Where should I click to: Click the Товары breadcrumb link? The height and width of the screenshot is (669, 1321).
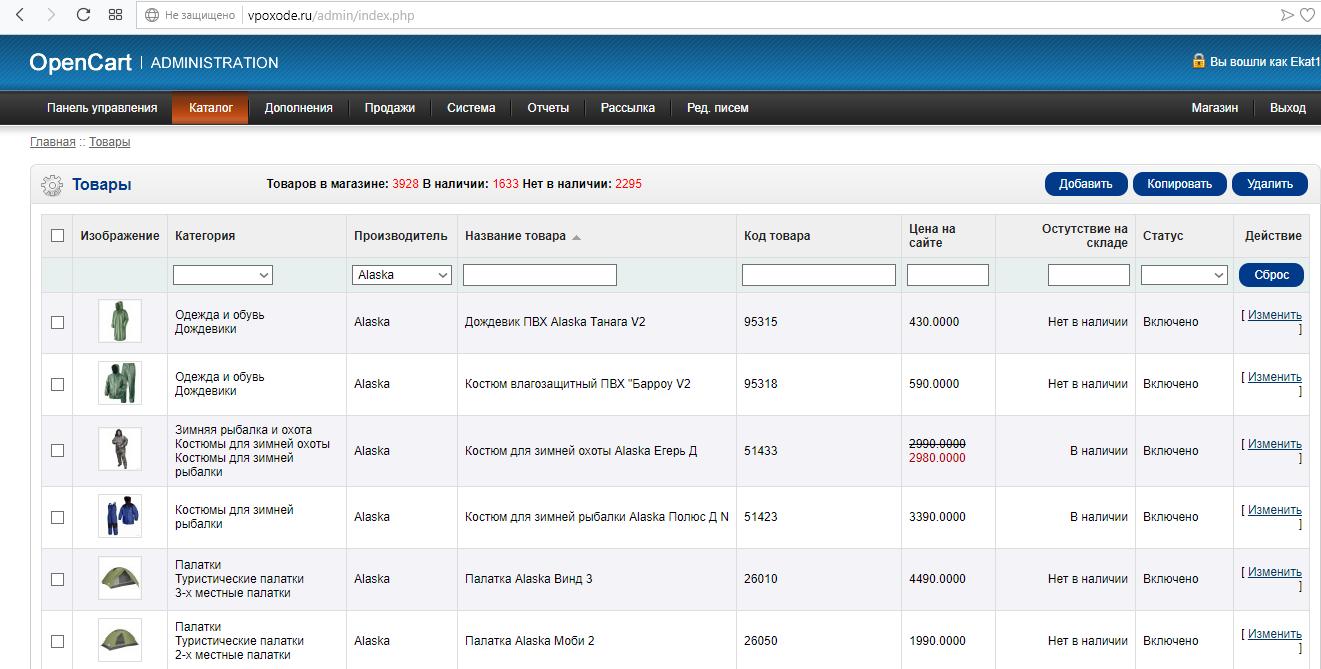pyautogui.click(x=110, y=142)
